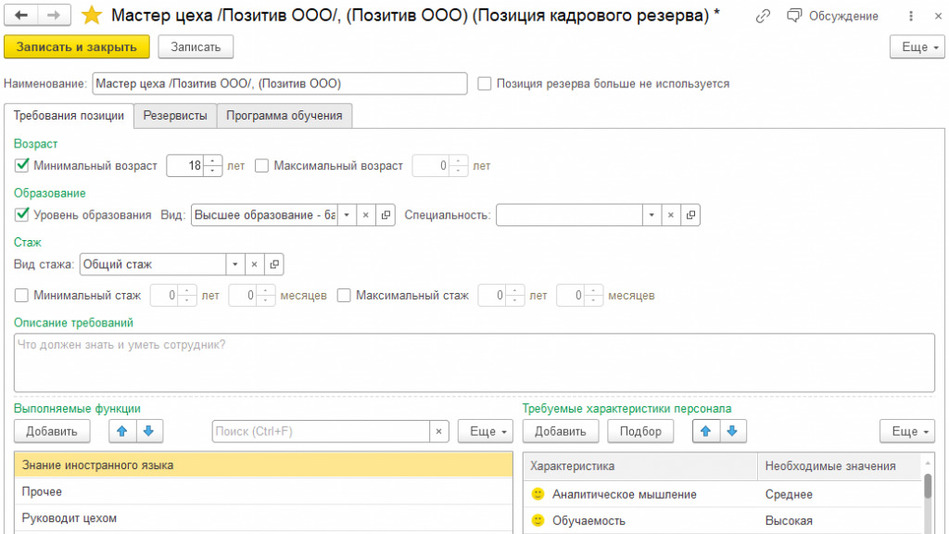Open the Специальность dropdown list
Screen dimensions: 949x534
tap(651, 215)
